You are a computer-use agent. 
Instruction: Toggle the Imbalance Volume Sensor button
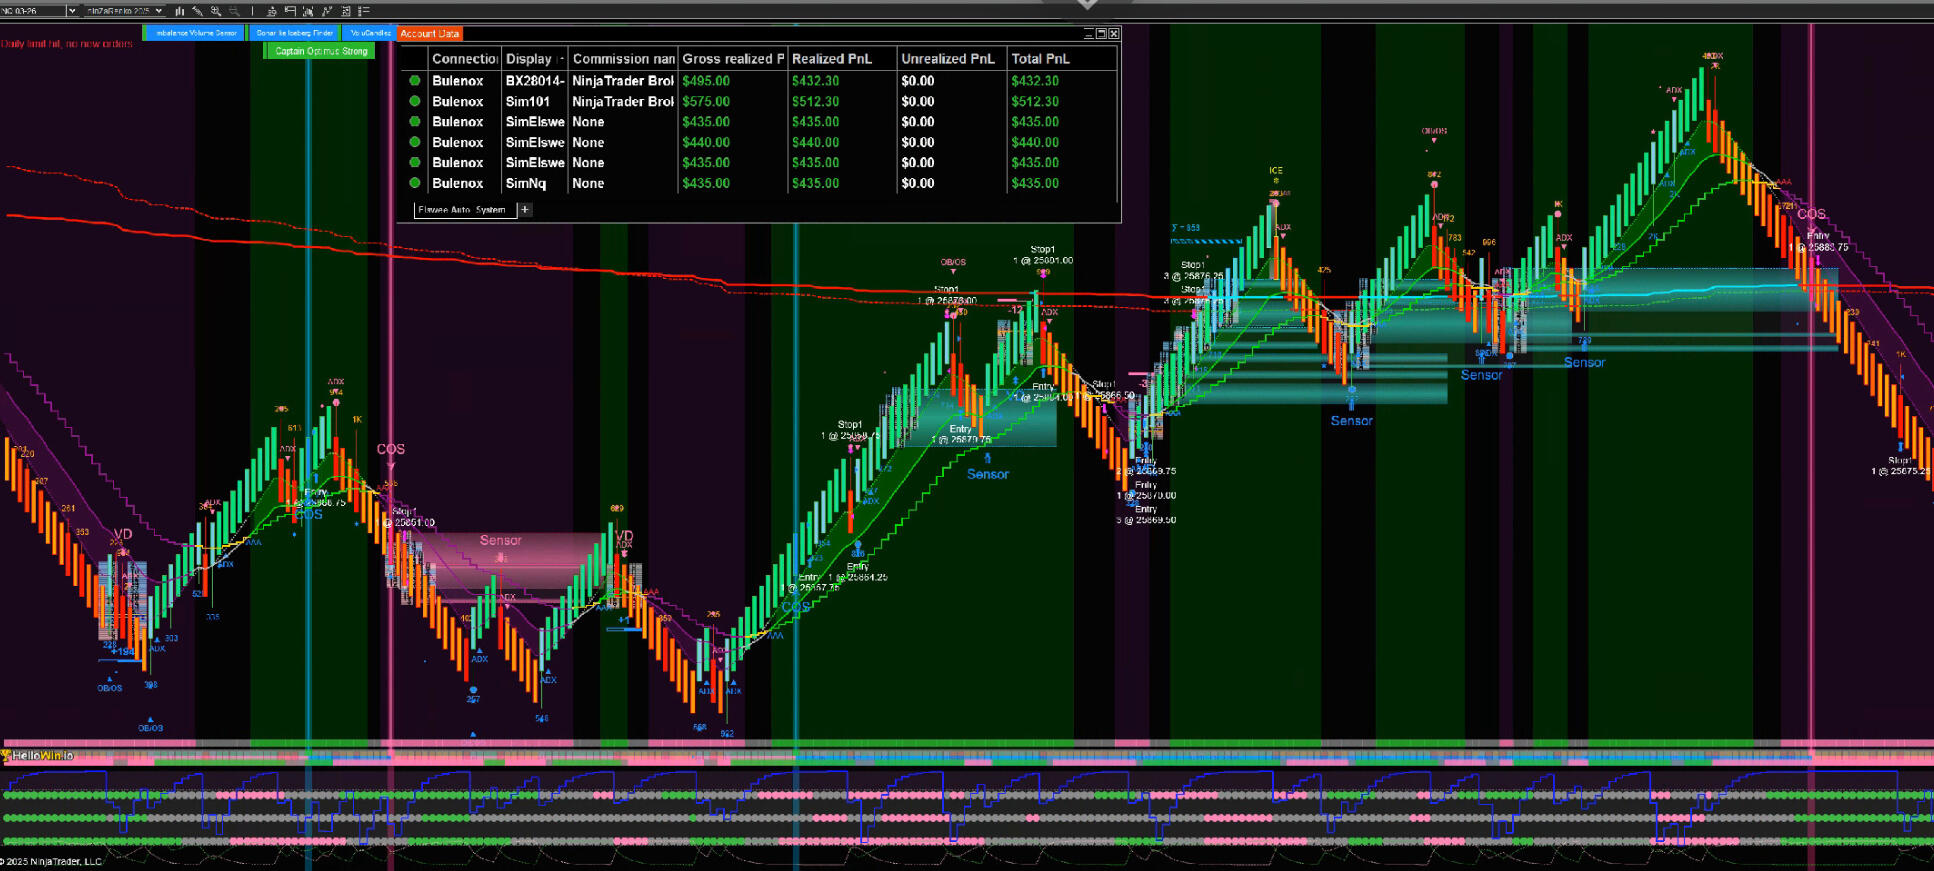tap(196, 33)
